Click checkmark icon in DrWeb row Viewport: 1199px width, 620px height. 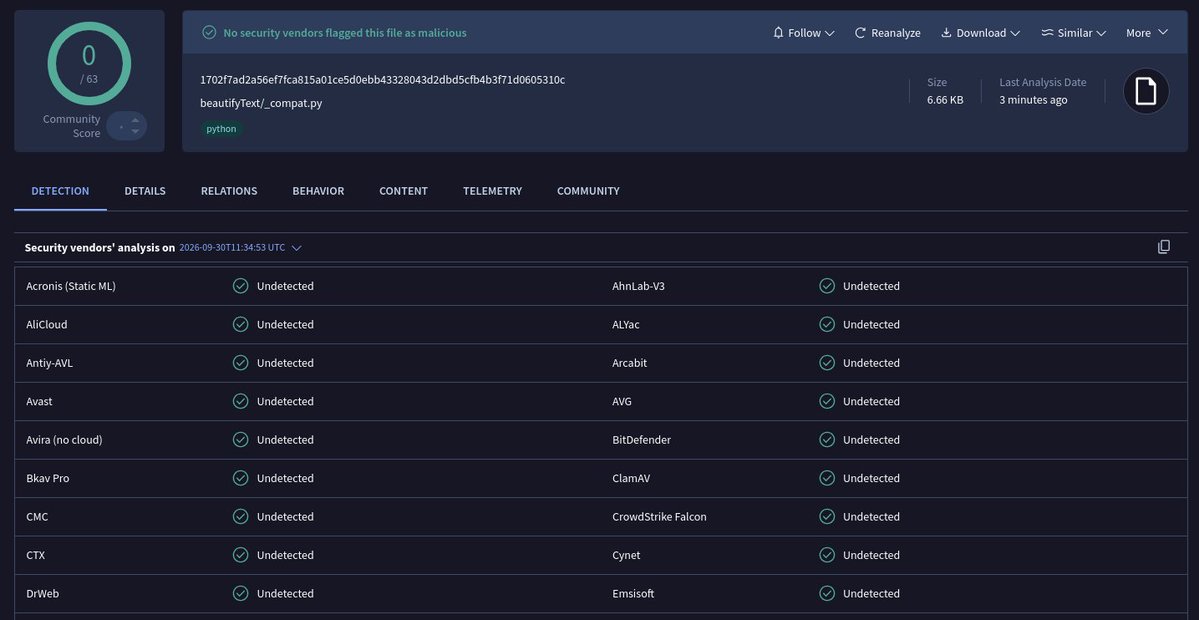tap(240, 593)
